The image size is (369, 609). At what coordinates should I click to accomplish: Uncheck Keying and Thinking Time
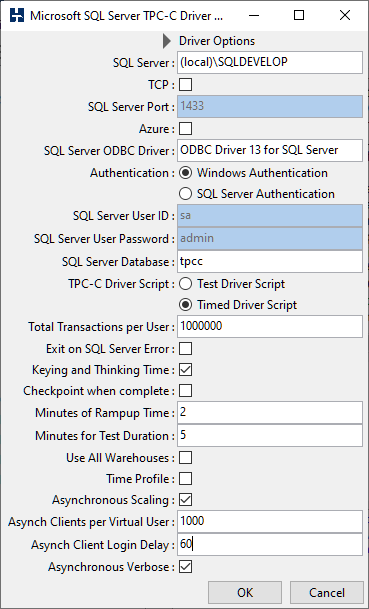[x=185, y=370]
